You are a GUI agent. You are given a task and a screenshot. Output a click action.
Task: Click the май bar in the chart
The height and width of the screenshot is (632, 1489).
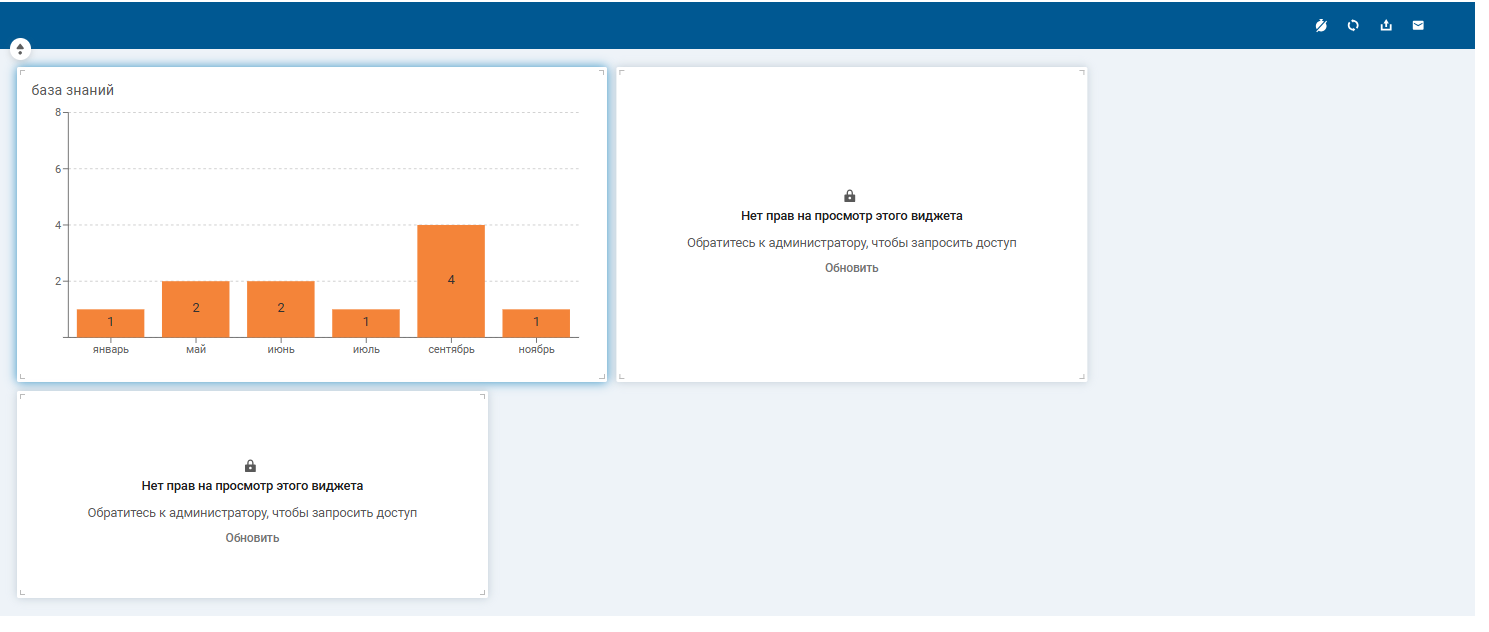196,309
